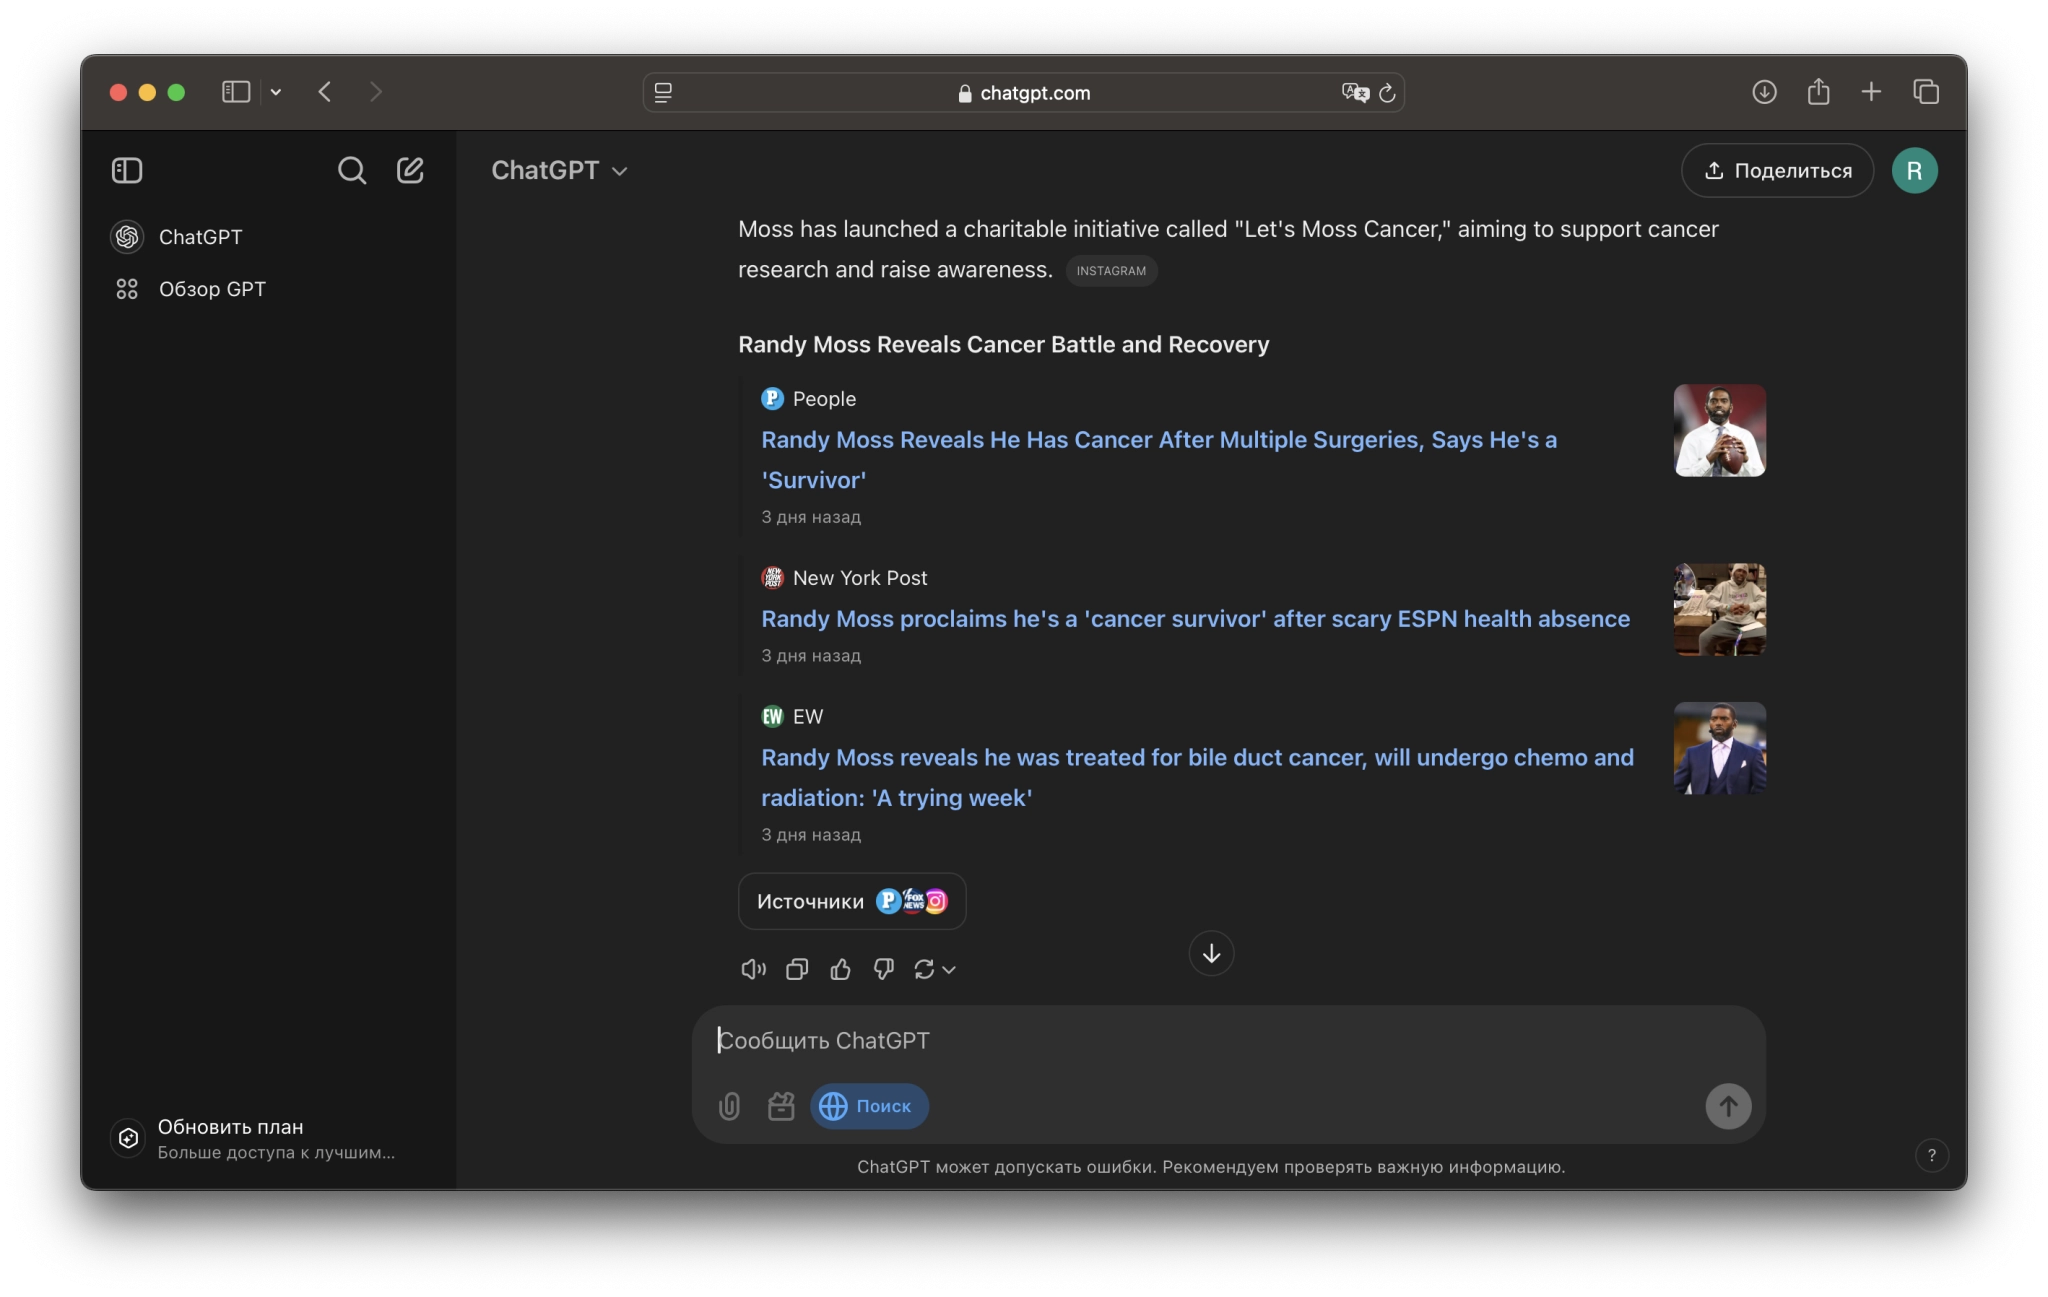The image size is (2048, 1297).
Task: Toggle the Safari sidebar button
Action: (x=236, y=92)
